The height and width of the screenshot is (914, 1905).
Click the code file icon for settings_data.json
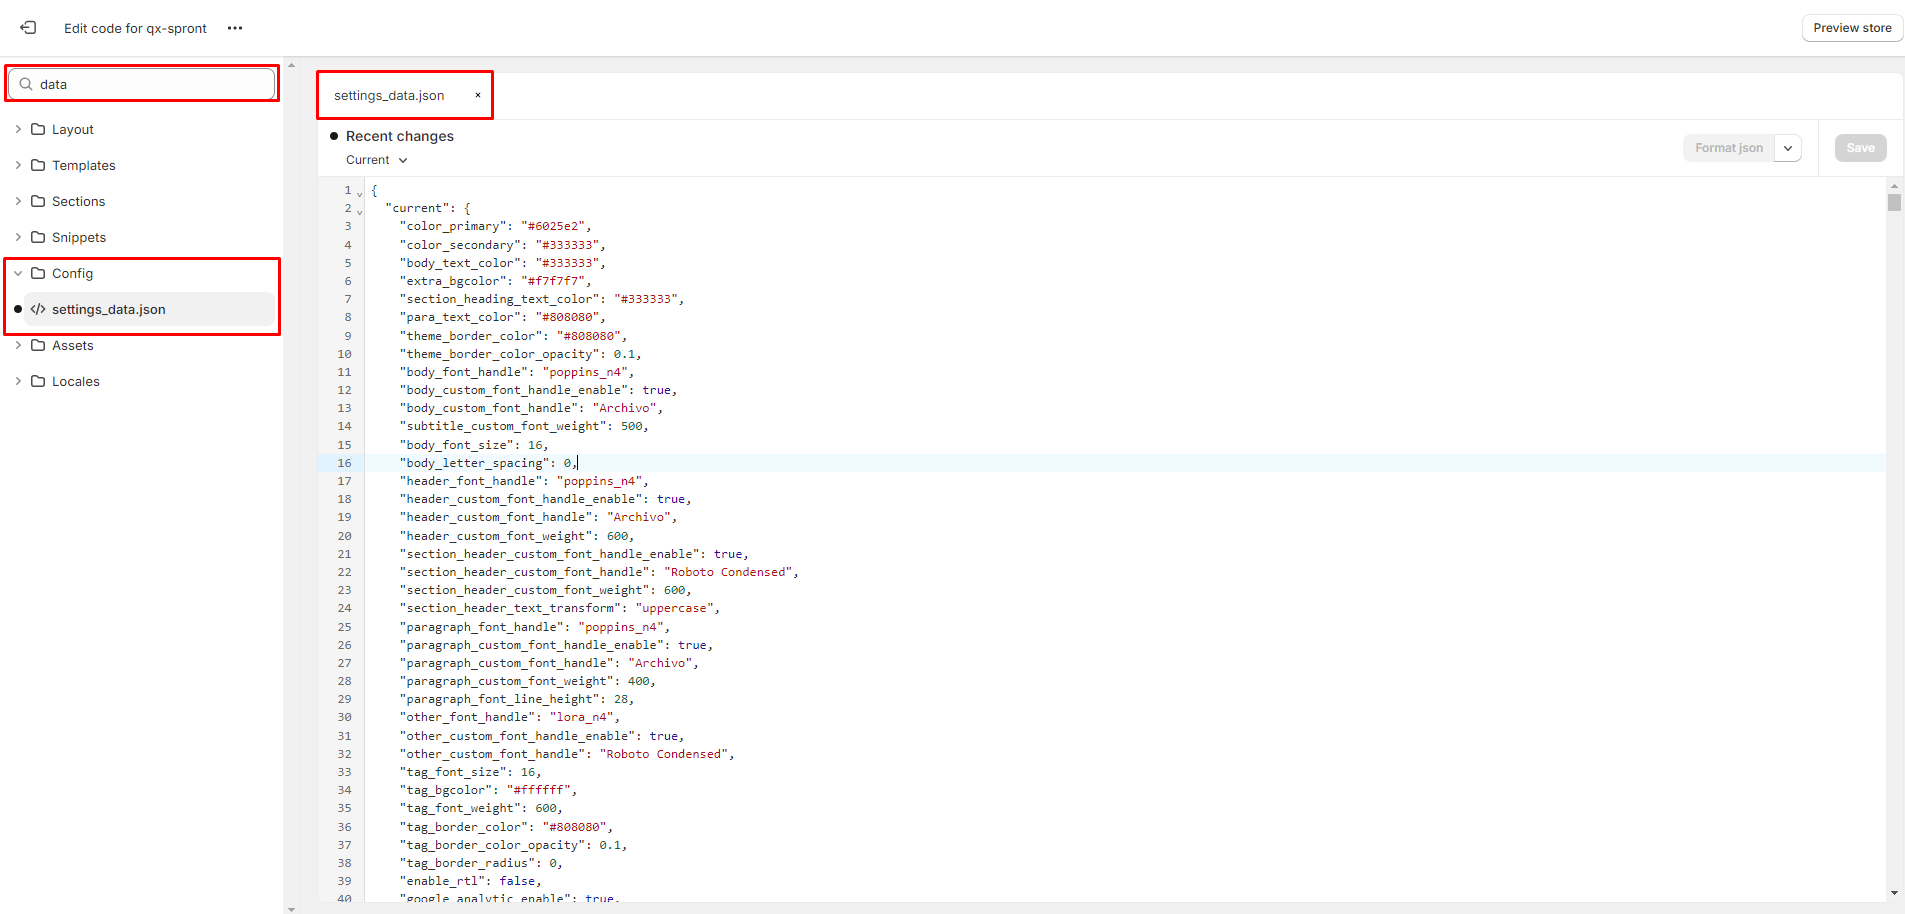(x=38, y=309)
